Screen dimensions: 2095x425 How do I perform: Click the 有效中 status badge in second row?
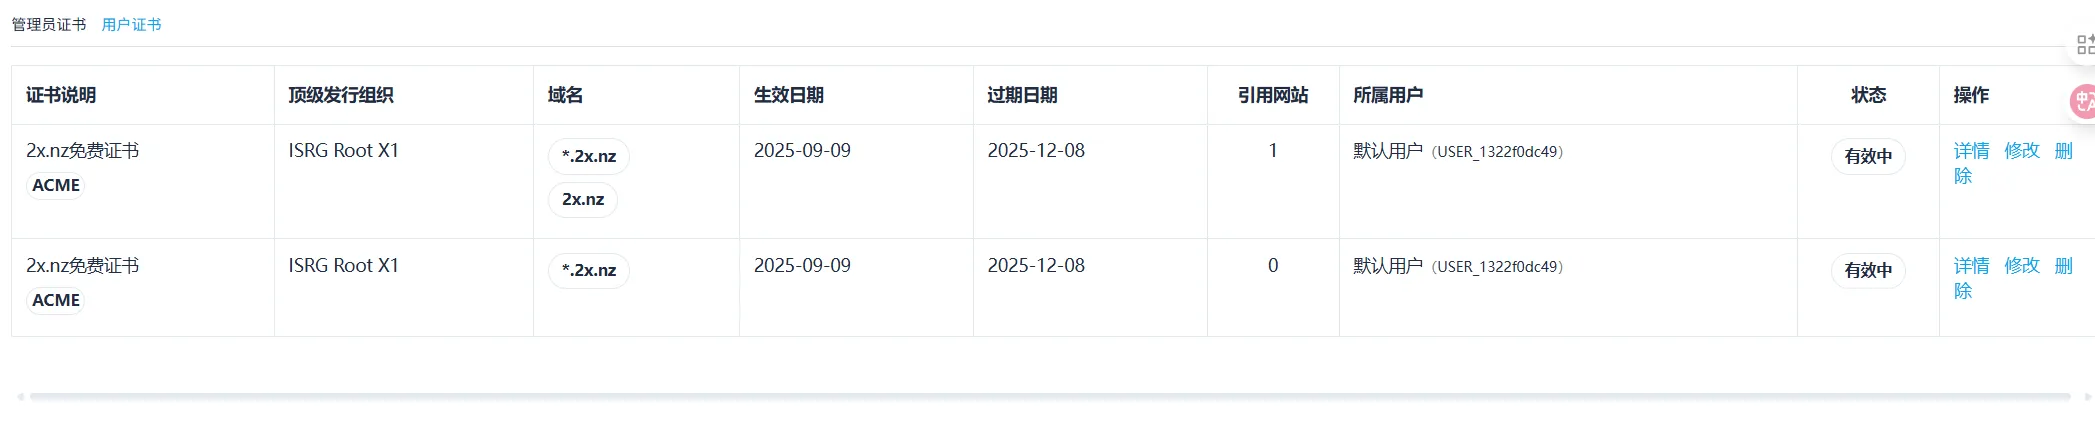coord(1868,270)
